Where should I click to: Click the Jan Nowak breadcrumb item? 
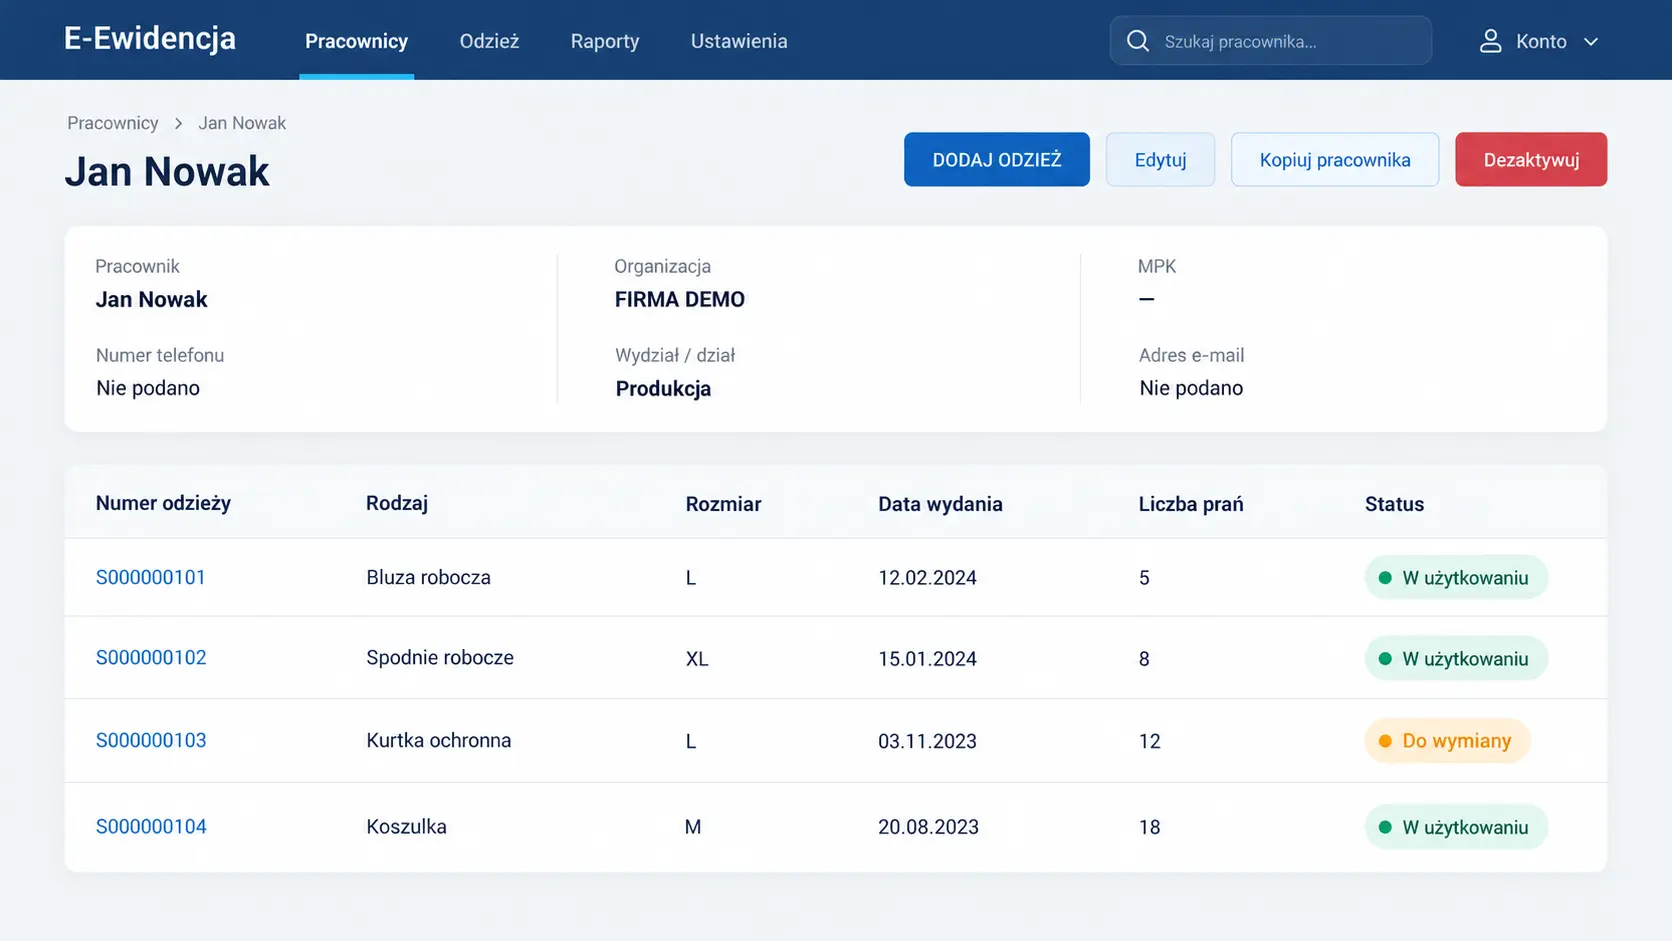point(242,123)
